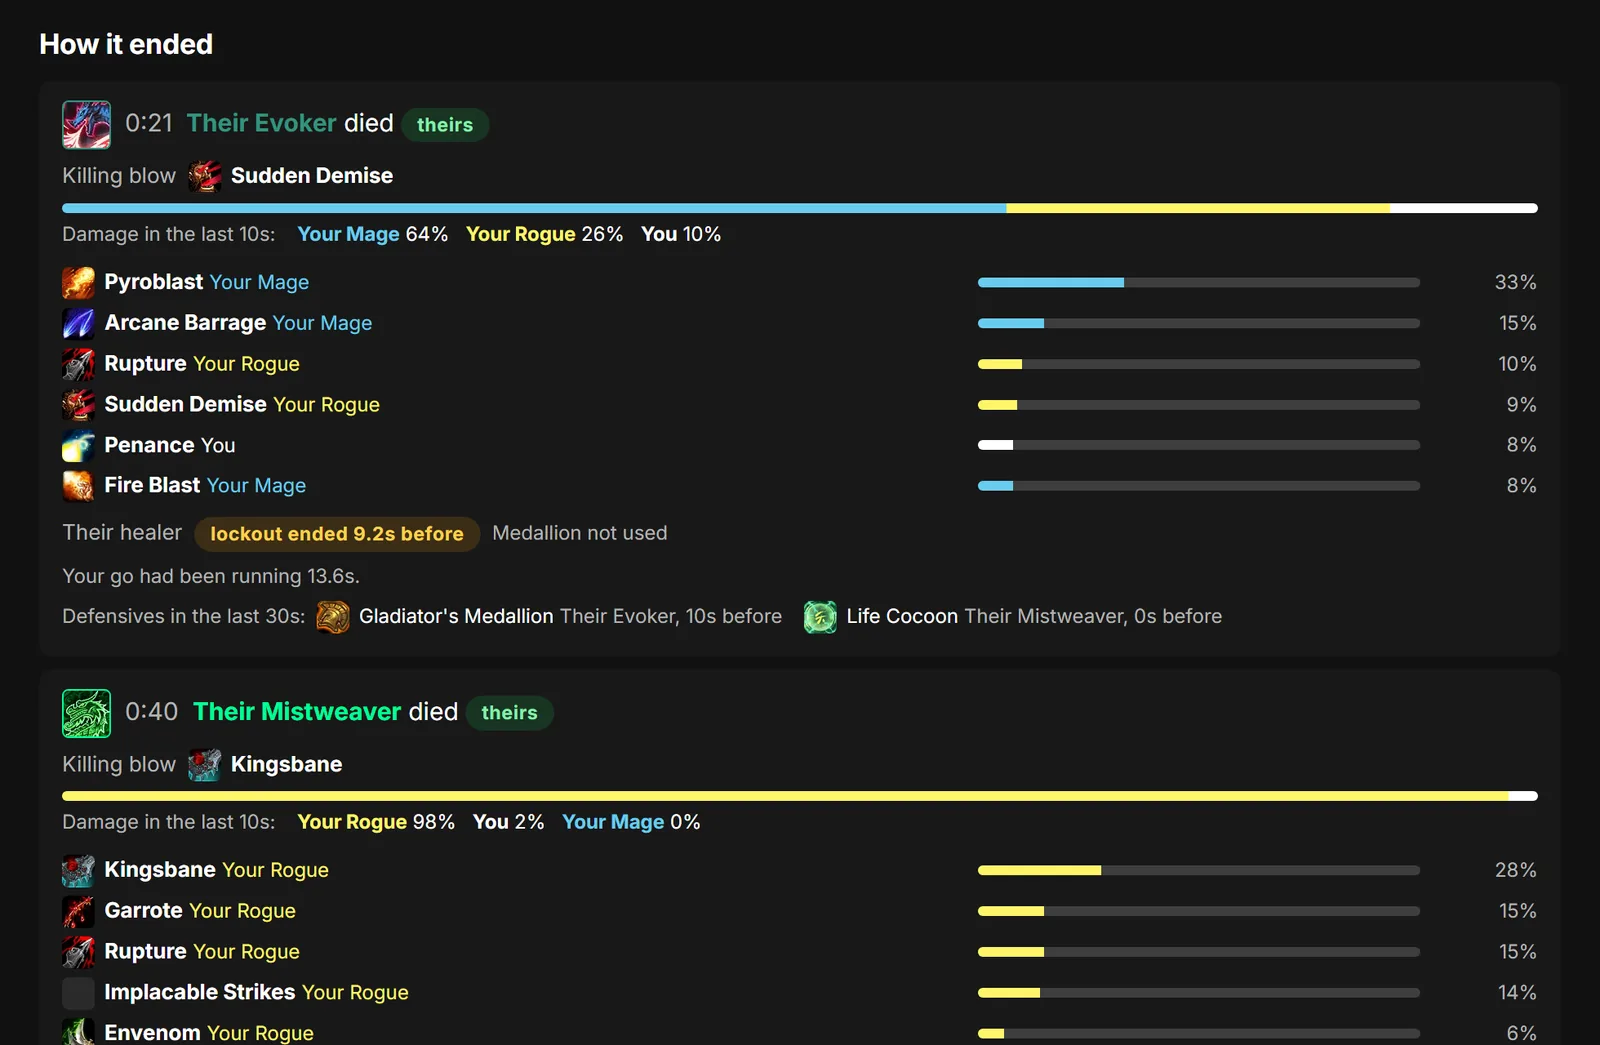Click the Kingsbane Your Rogue row icon
This screenshot has height=1045, width=1600.
pyautogui.click(x=79, y=871)
